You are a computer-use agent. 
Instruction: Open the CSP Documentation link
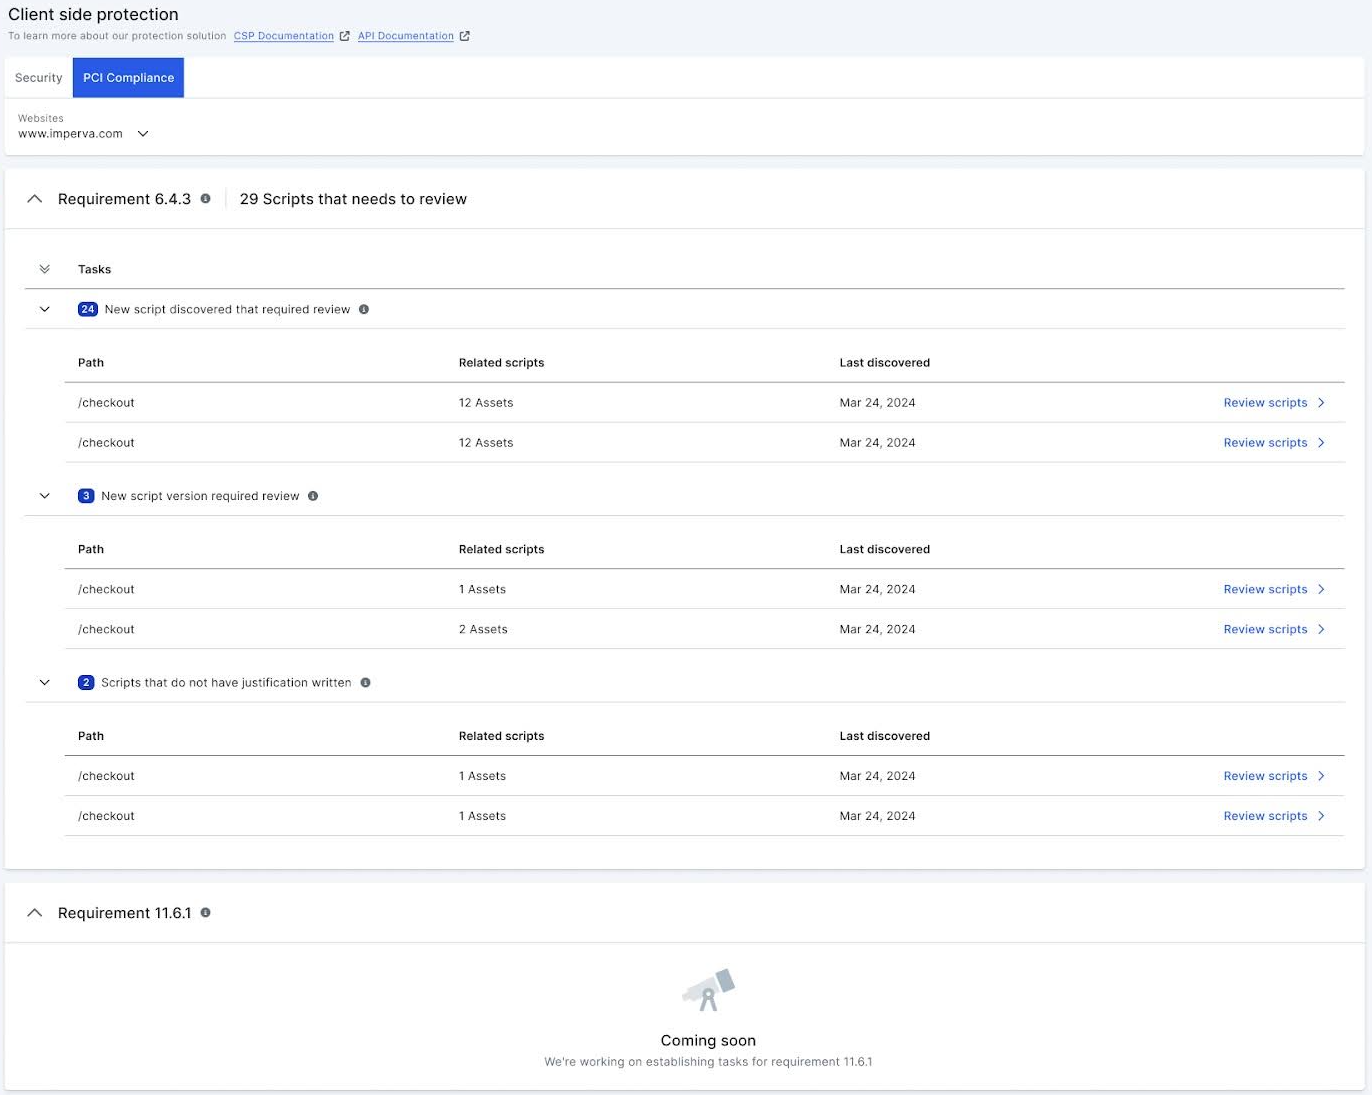[283, 35]
